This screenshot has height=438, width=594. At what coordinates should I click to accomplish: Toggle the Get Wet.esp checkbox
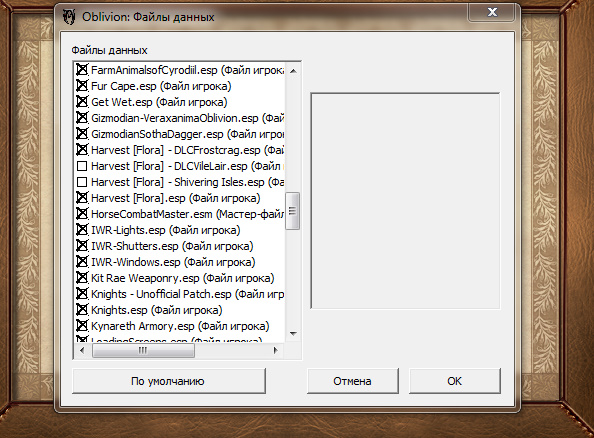pyautogui.click(x=82, y=102)
